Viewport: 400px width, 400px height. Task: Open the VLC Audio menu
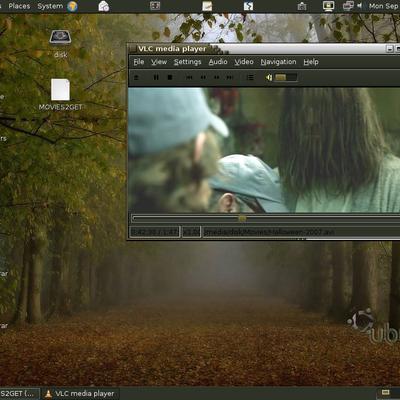point(218,62)
